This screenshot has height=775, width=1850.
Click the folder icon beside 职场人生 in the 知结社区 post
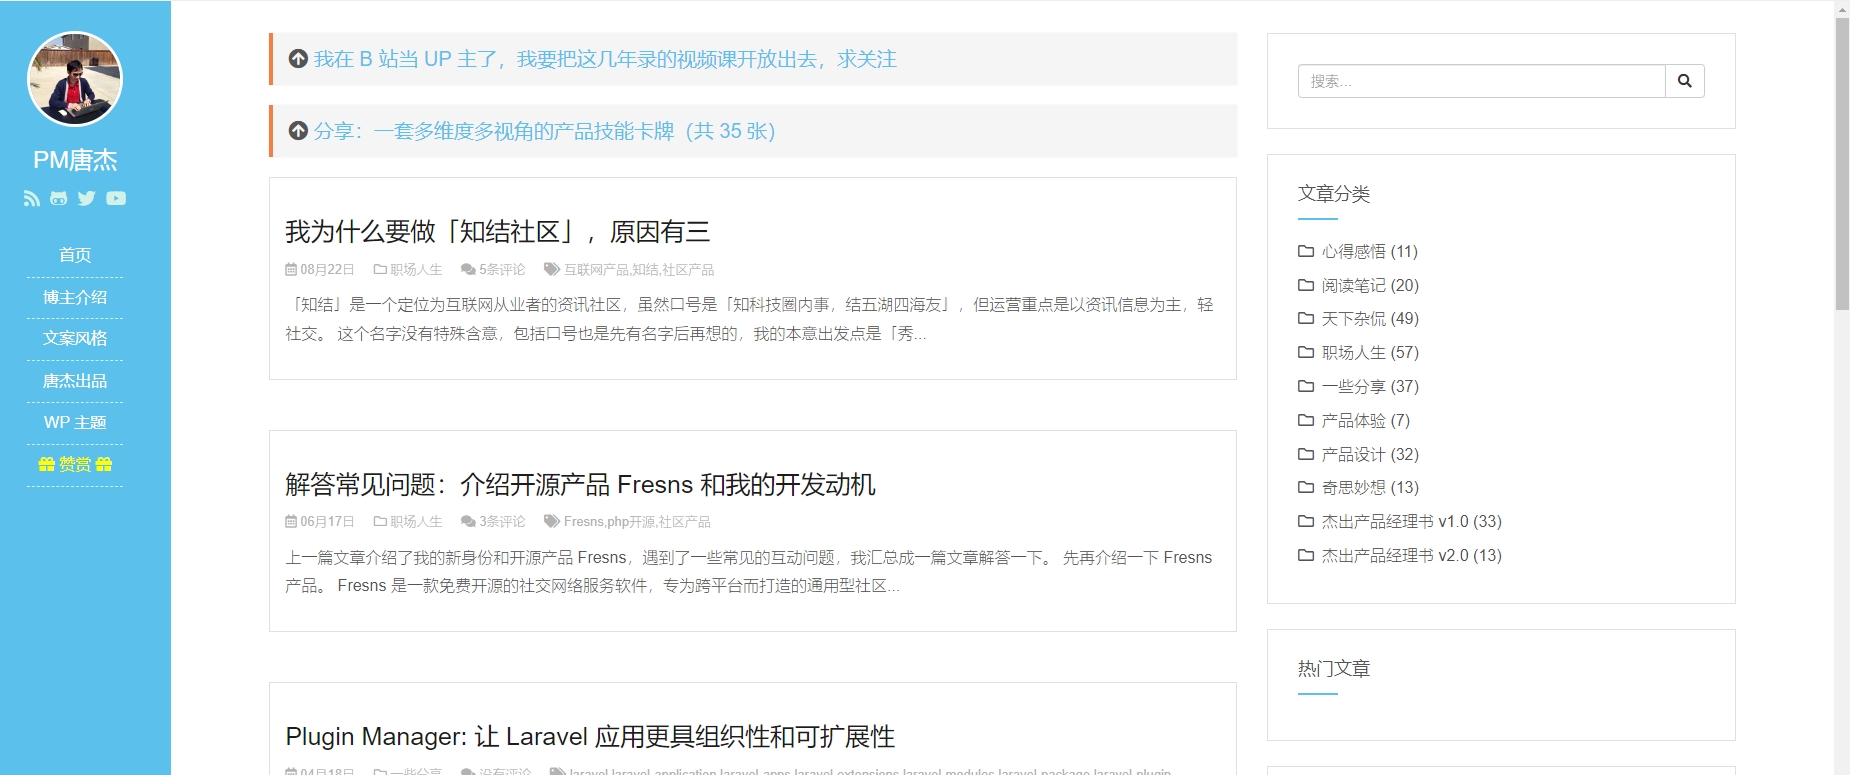380,269
